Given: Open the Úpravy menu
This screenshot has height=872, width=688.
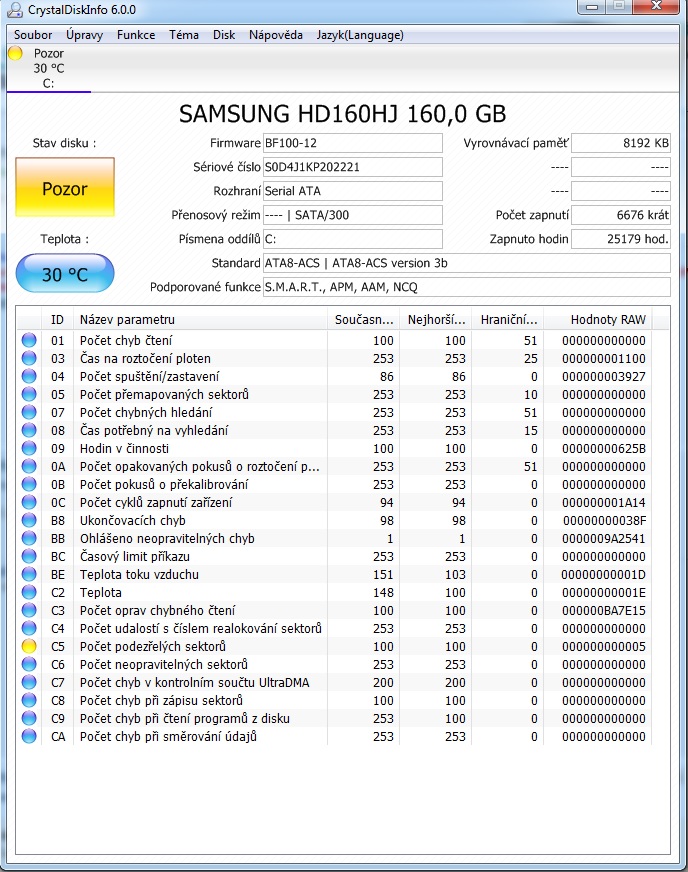Looking at the screenshot, I should (x=84, y=34).
